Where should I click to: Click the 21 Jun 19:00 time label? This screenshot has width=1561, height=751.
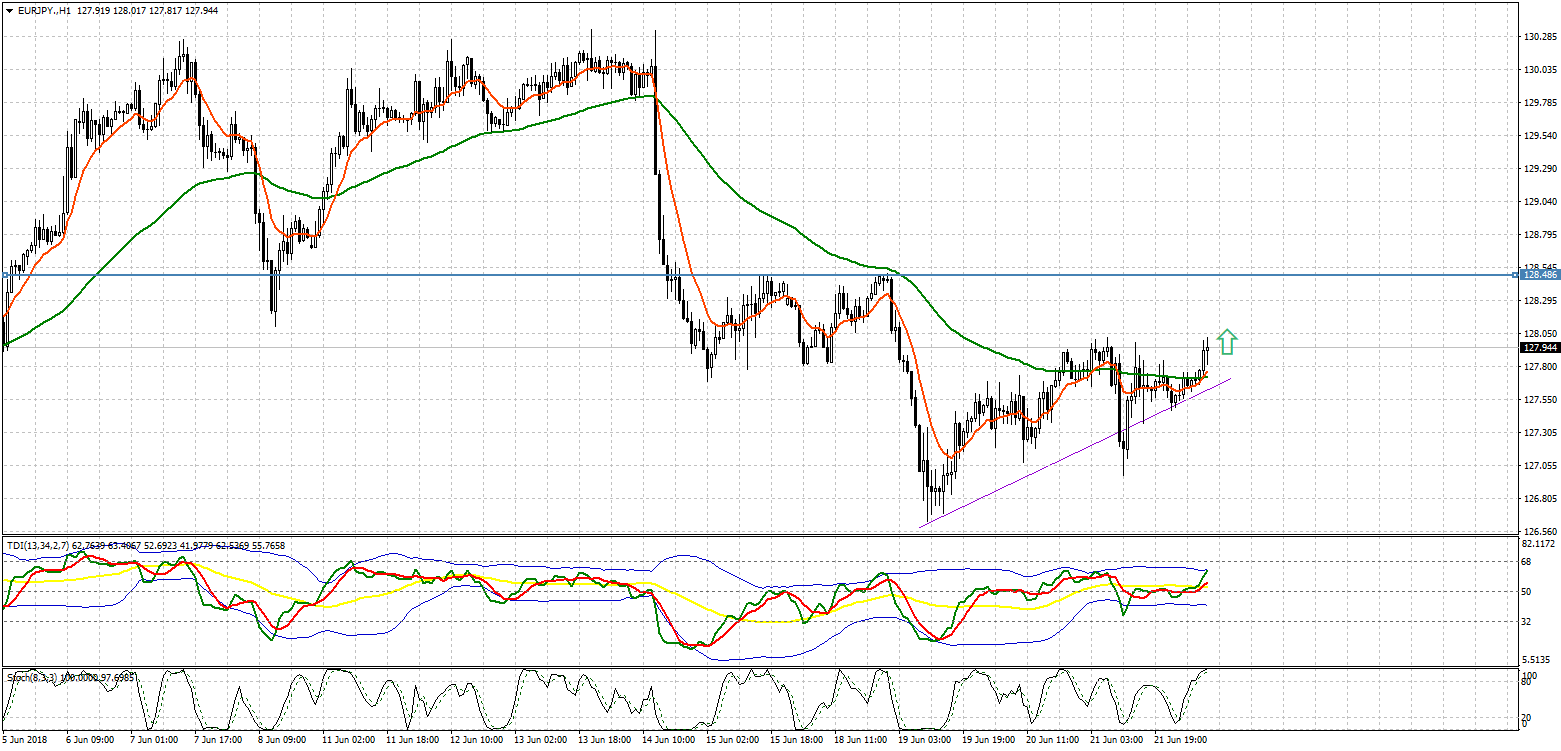[1181, 740]
